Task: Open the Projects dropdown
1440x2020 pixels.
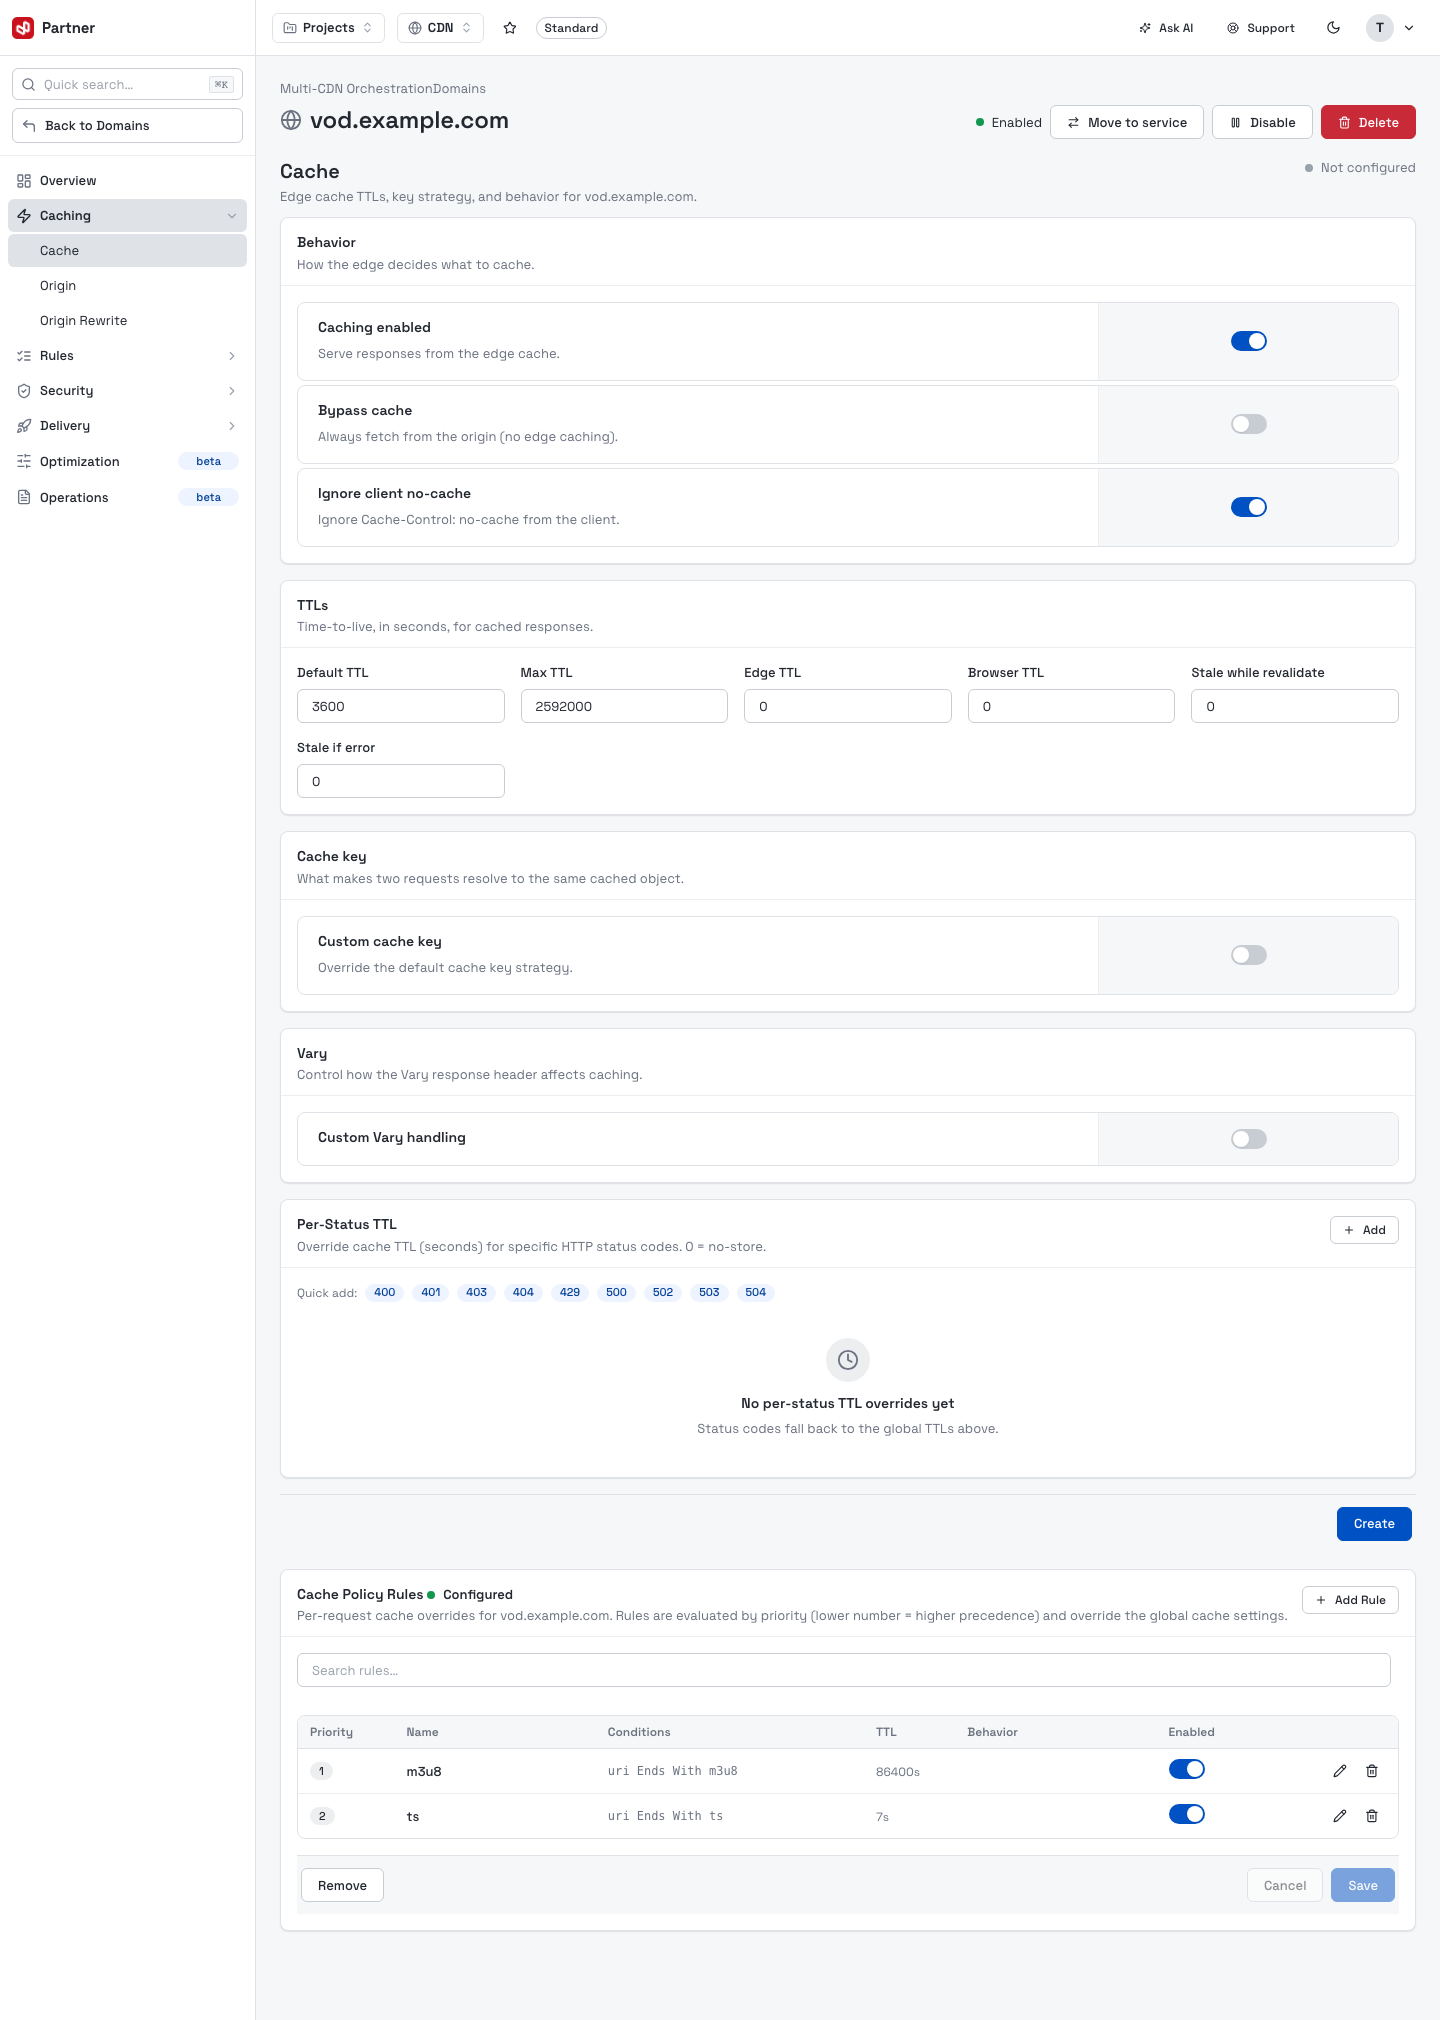Action: tap(328, 28)
